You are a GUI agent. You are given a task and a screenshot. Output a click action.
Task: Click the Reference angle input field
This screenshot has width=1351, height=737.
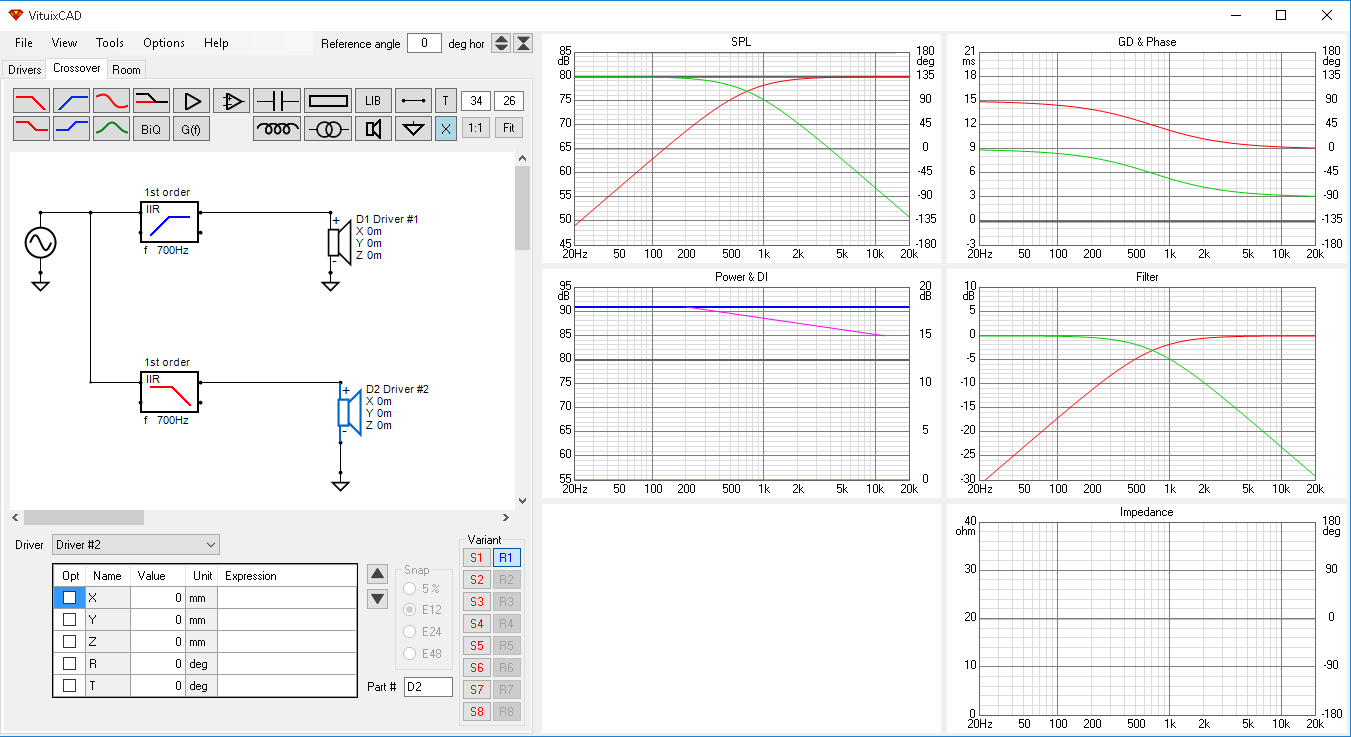[424, 43]
